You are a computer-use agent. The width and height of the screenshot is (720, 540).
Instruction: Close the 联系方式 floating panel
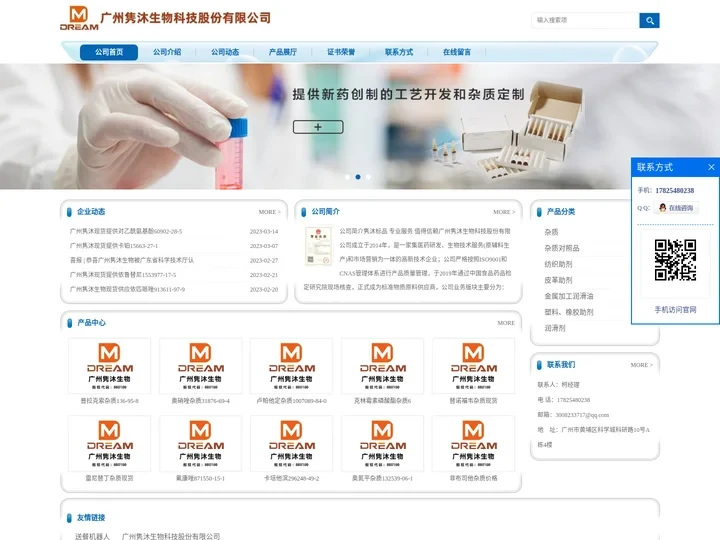point(711,167)
